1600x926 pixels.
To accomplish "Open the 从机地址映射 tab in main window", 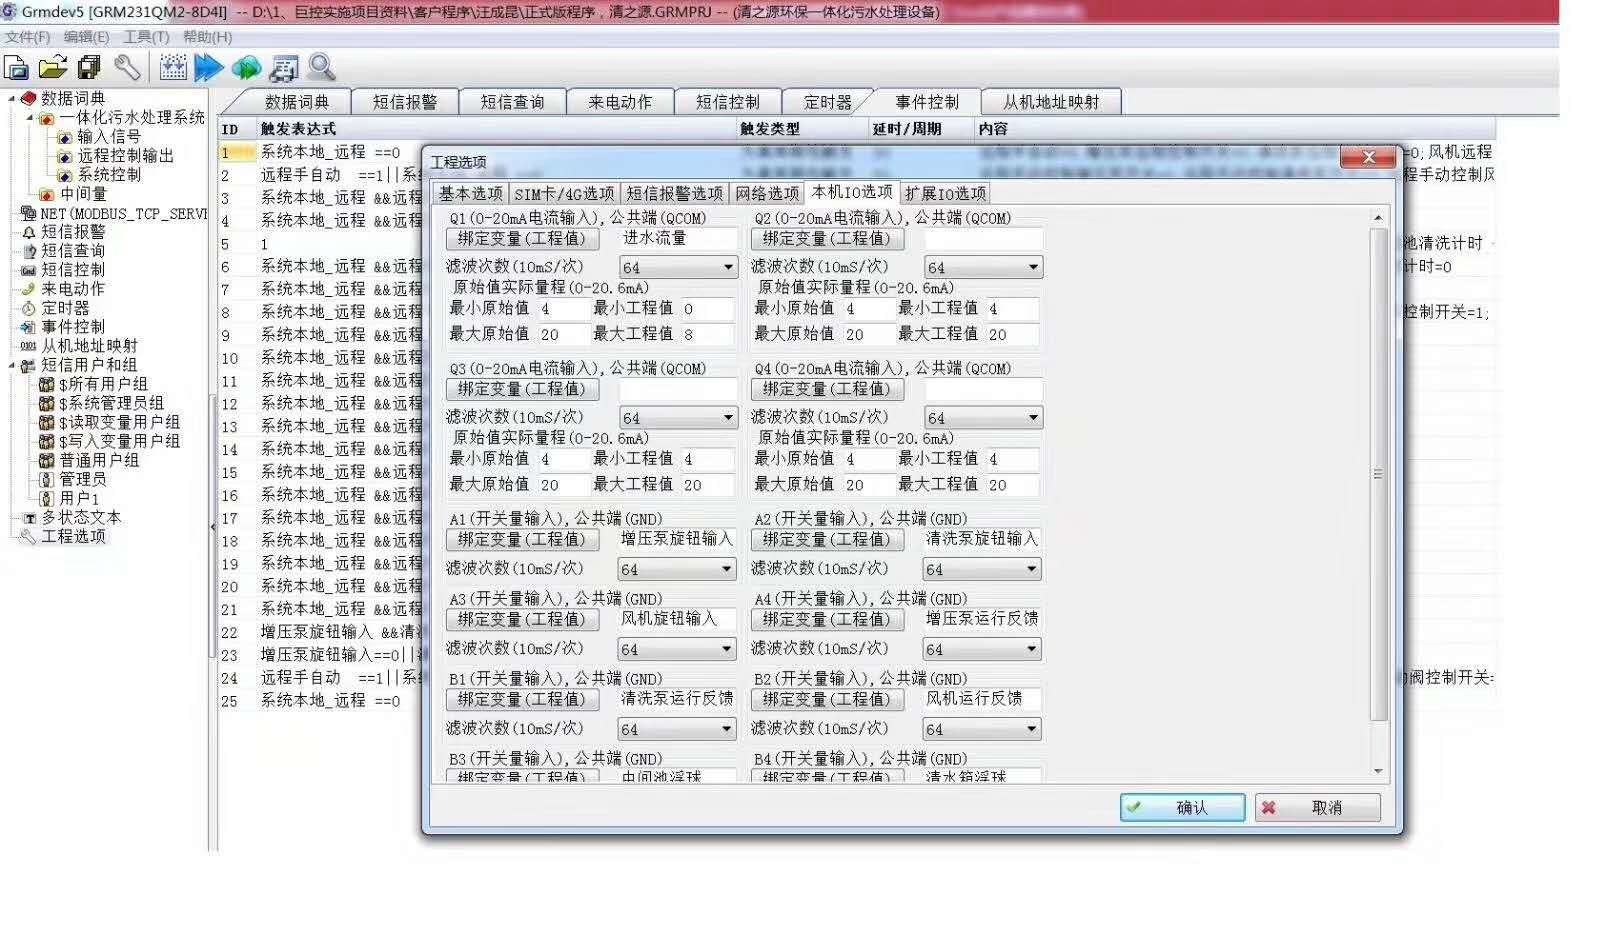I will [1050, 102].
